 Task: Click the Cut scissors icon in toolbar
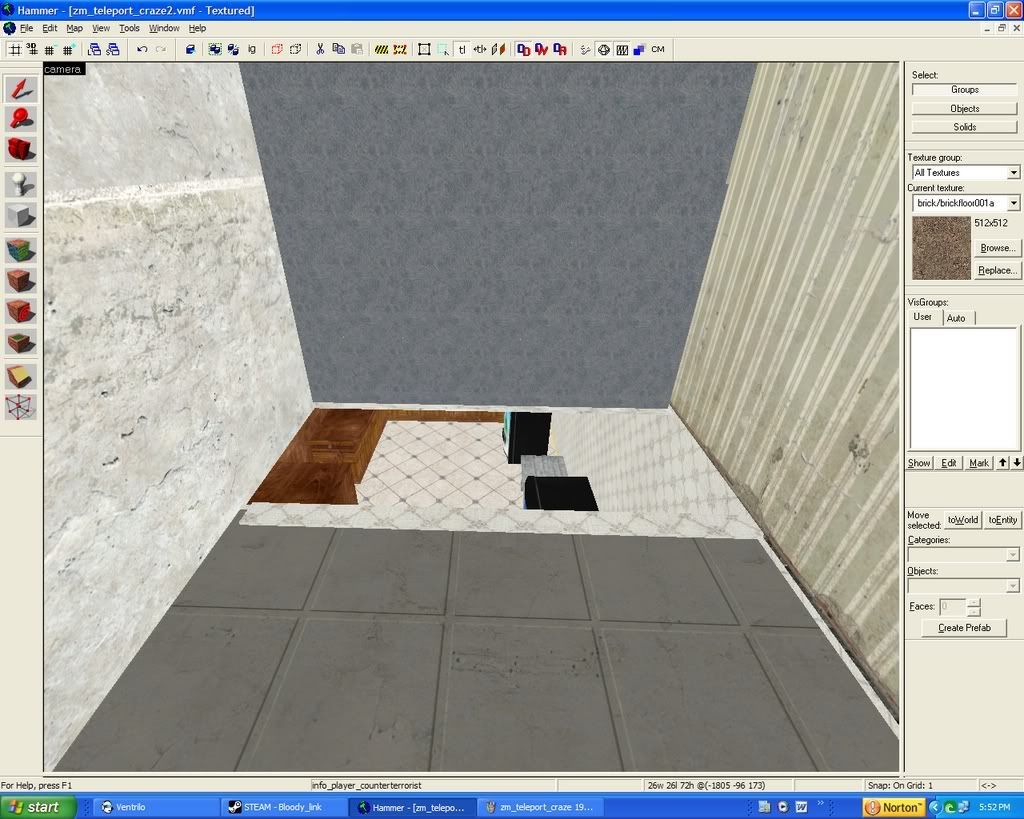320,49
